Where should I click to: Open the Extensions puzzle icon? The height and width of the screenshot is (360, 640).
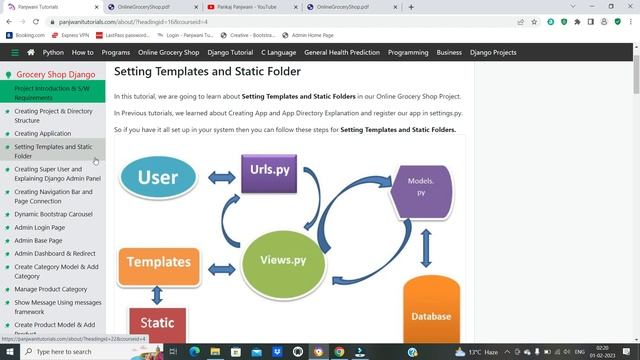pyautogui.click(x=577, y=22)
